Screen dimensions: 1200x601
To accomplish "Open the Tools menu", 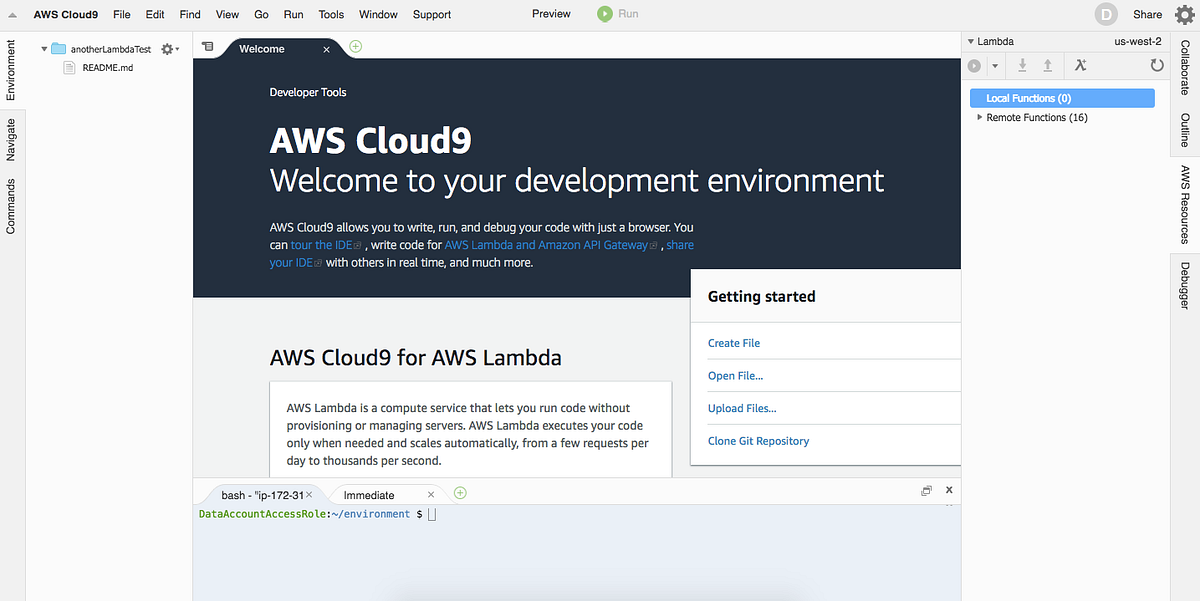I will (x=331, y=14).
